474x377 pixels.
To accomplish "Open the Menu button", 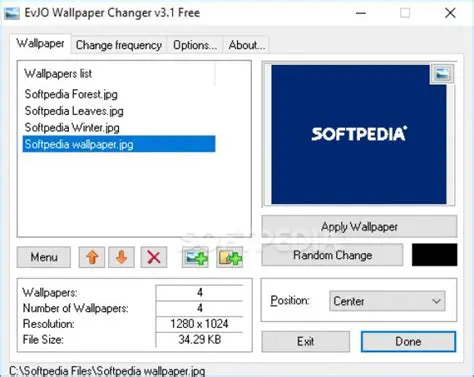I will 44,257.
